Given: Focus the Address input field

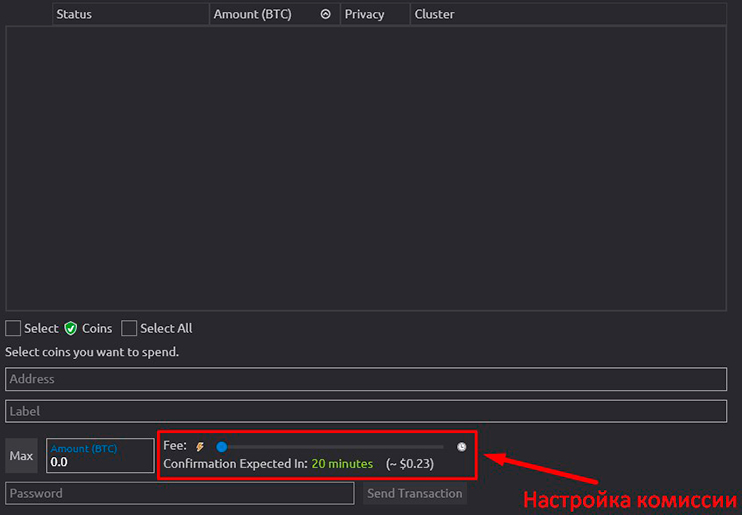Looking at the screenshot, I should (366, 379).
